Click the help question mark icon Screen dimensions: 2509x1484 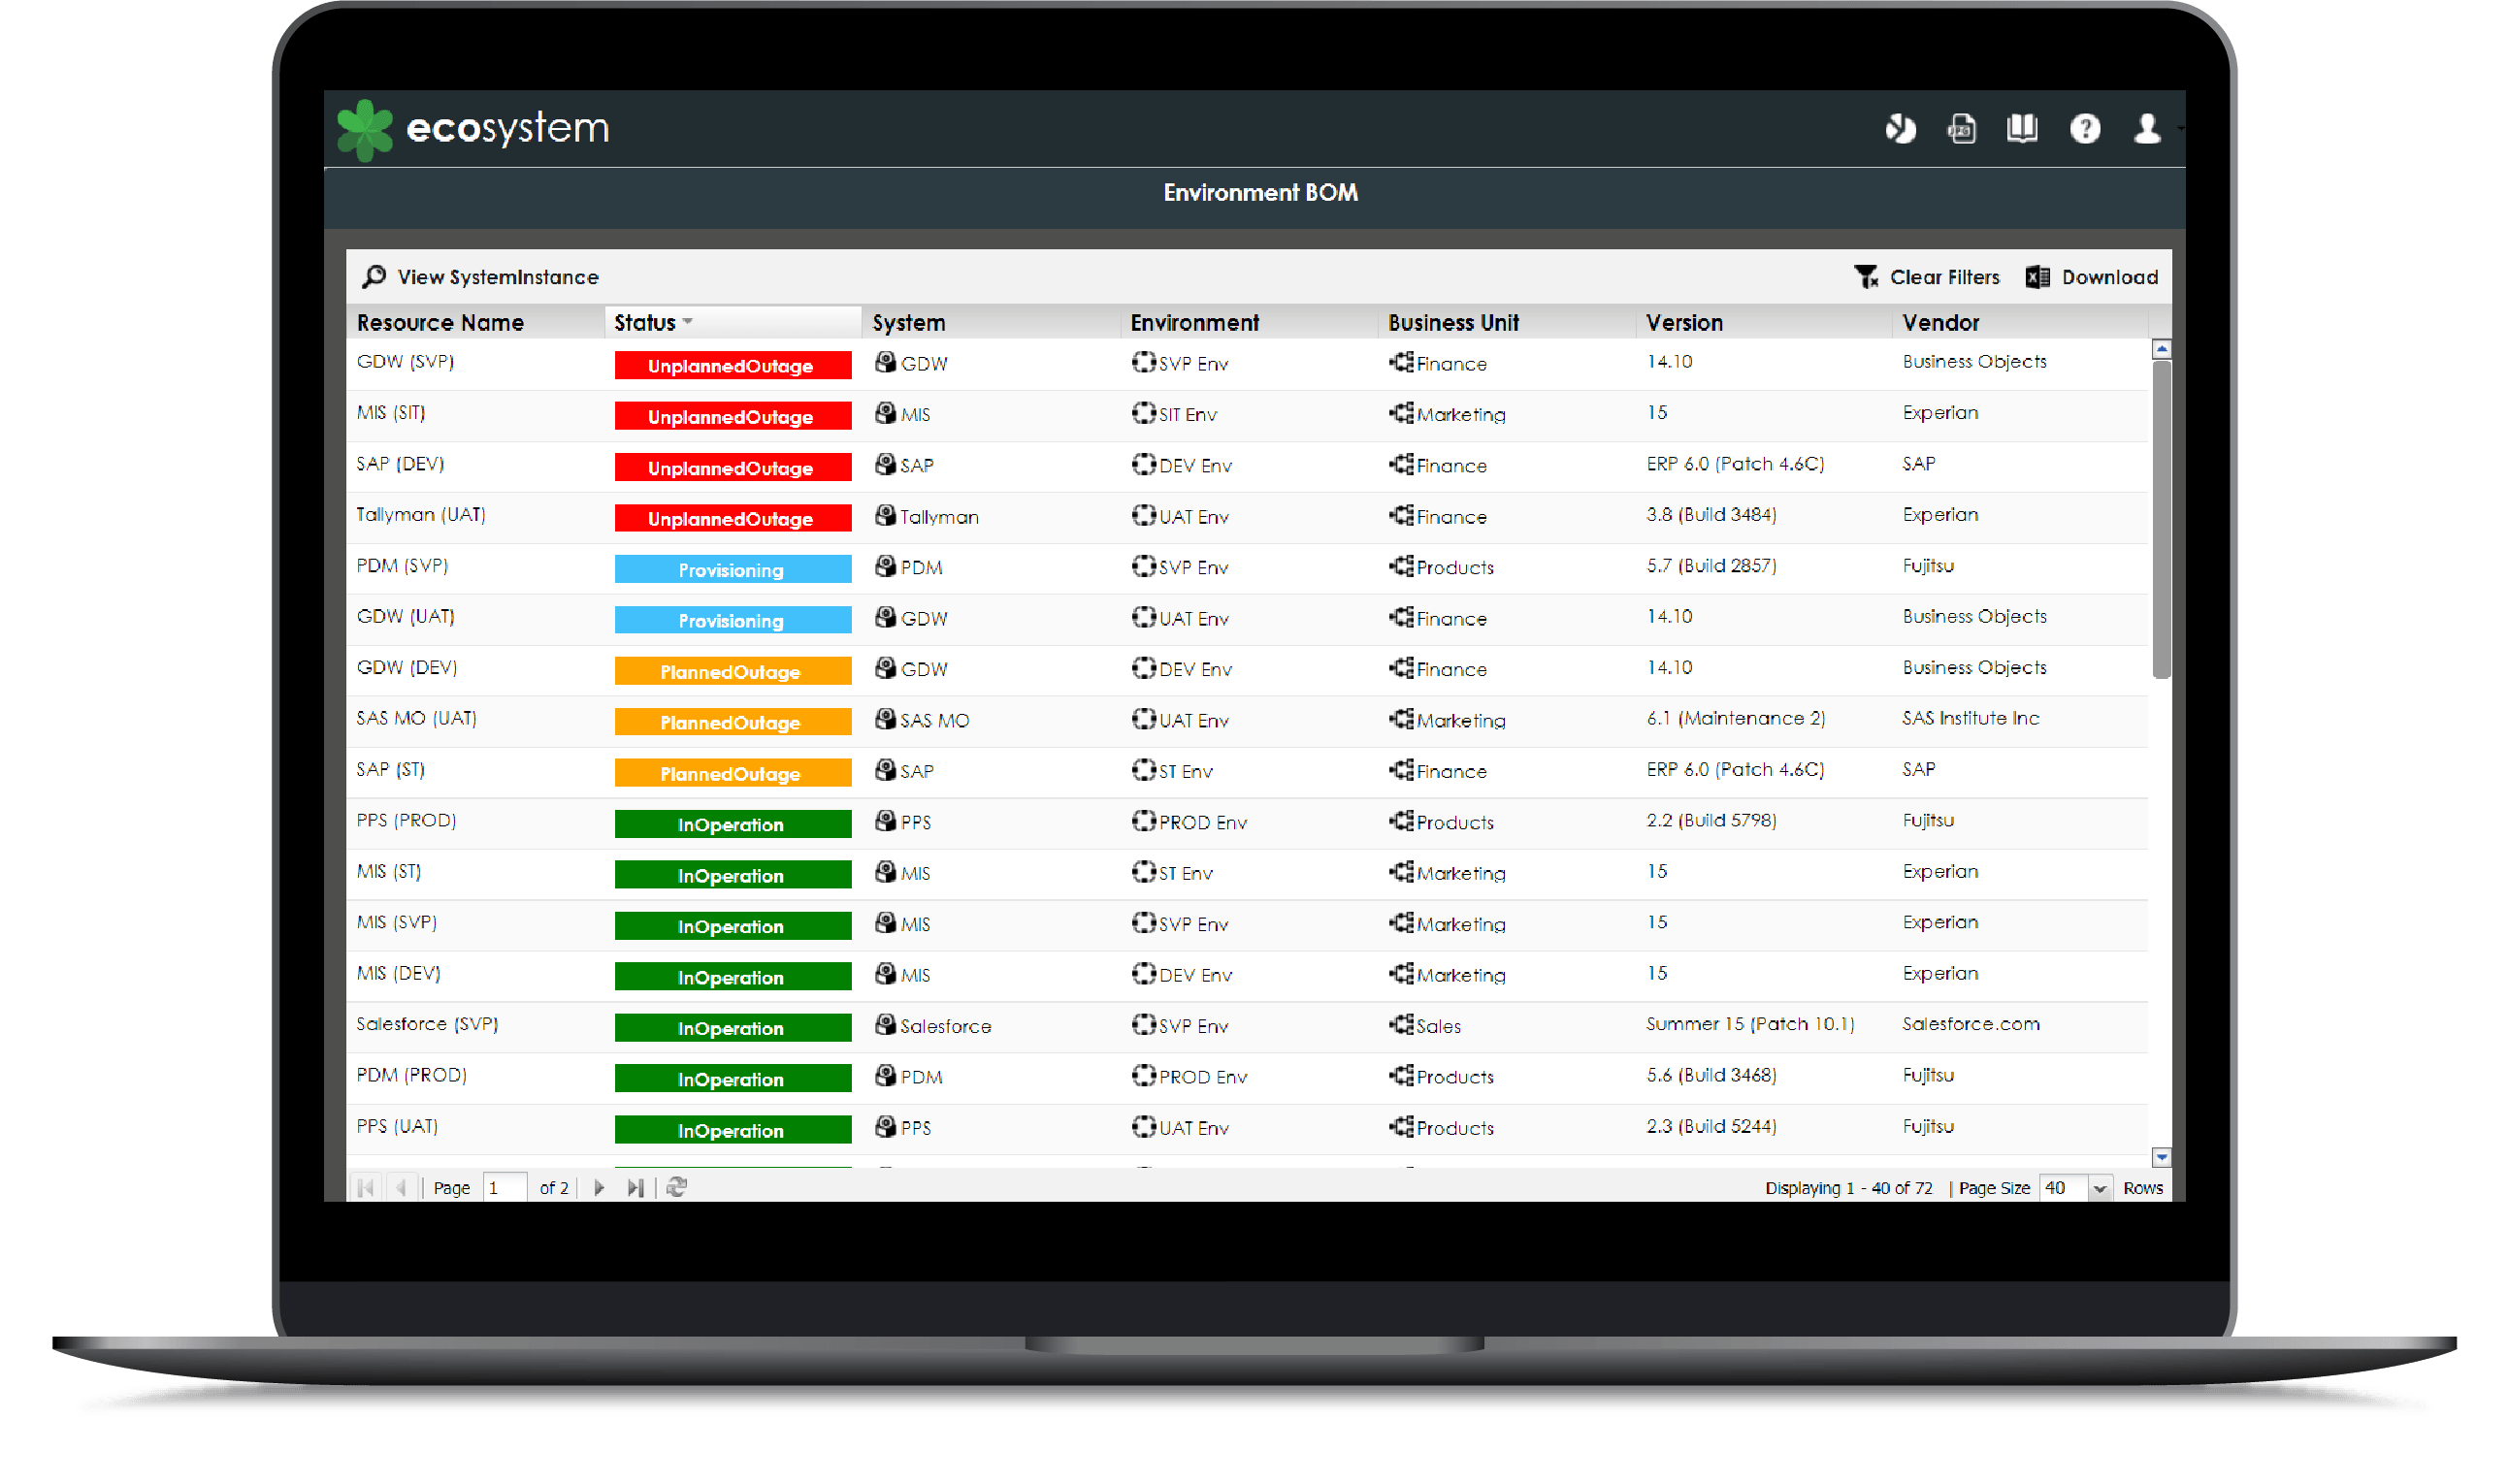[x=2085, y=128]
